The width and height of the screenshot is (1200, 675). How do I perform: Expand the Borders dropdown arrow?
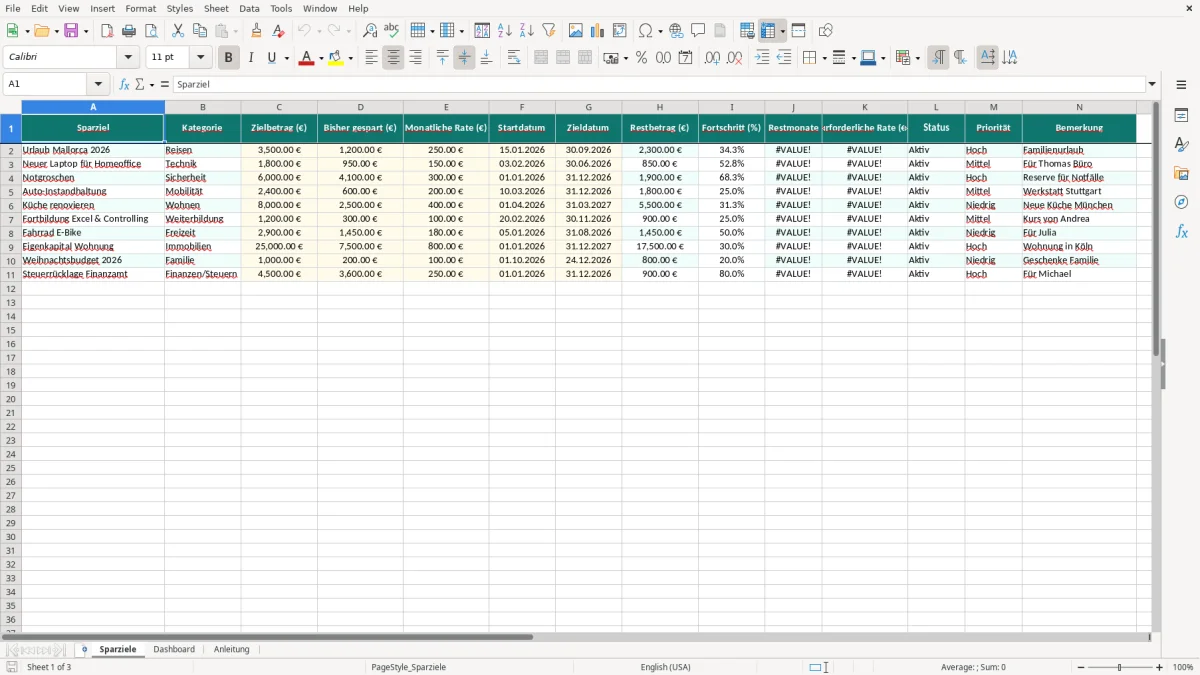tap(825, 58)
